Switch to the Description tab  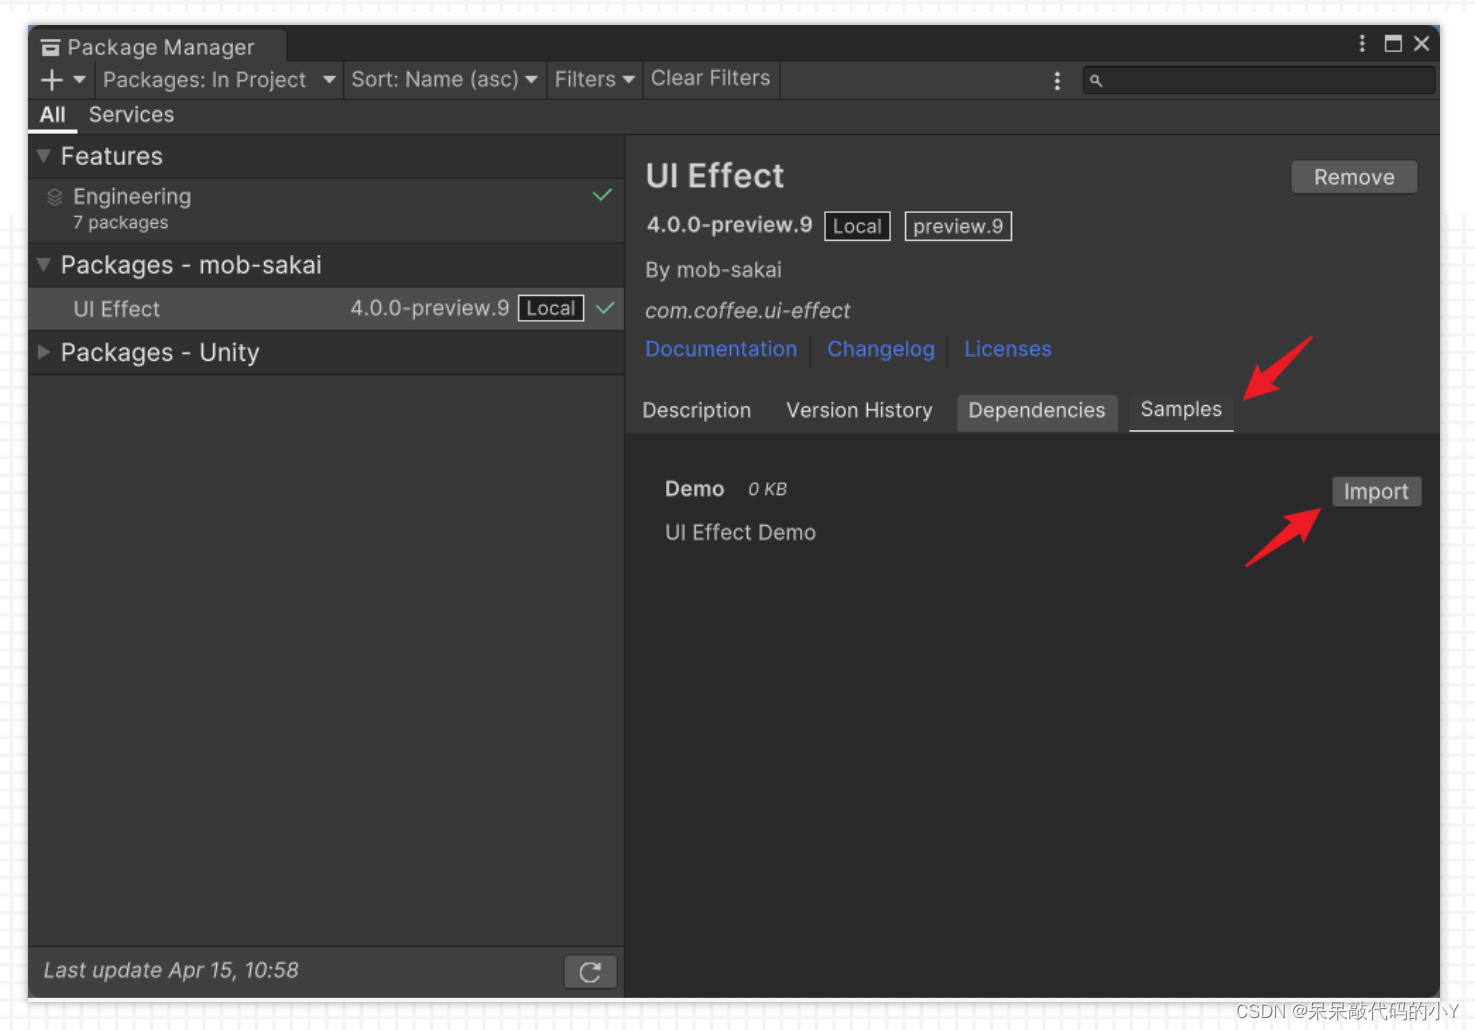(x=697, y=411)
